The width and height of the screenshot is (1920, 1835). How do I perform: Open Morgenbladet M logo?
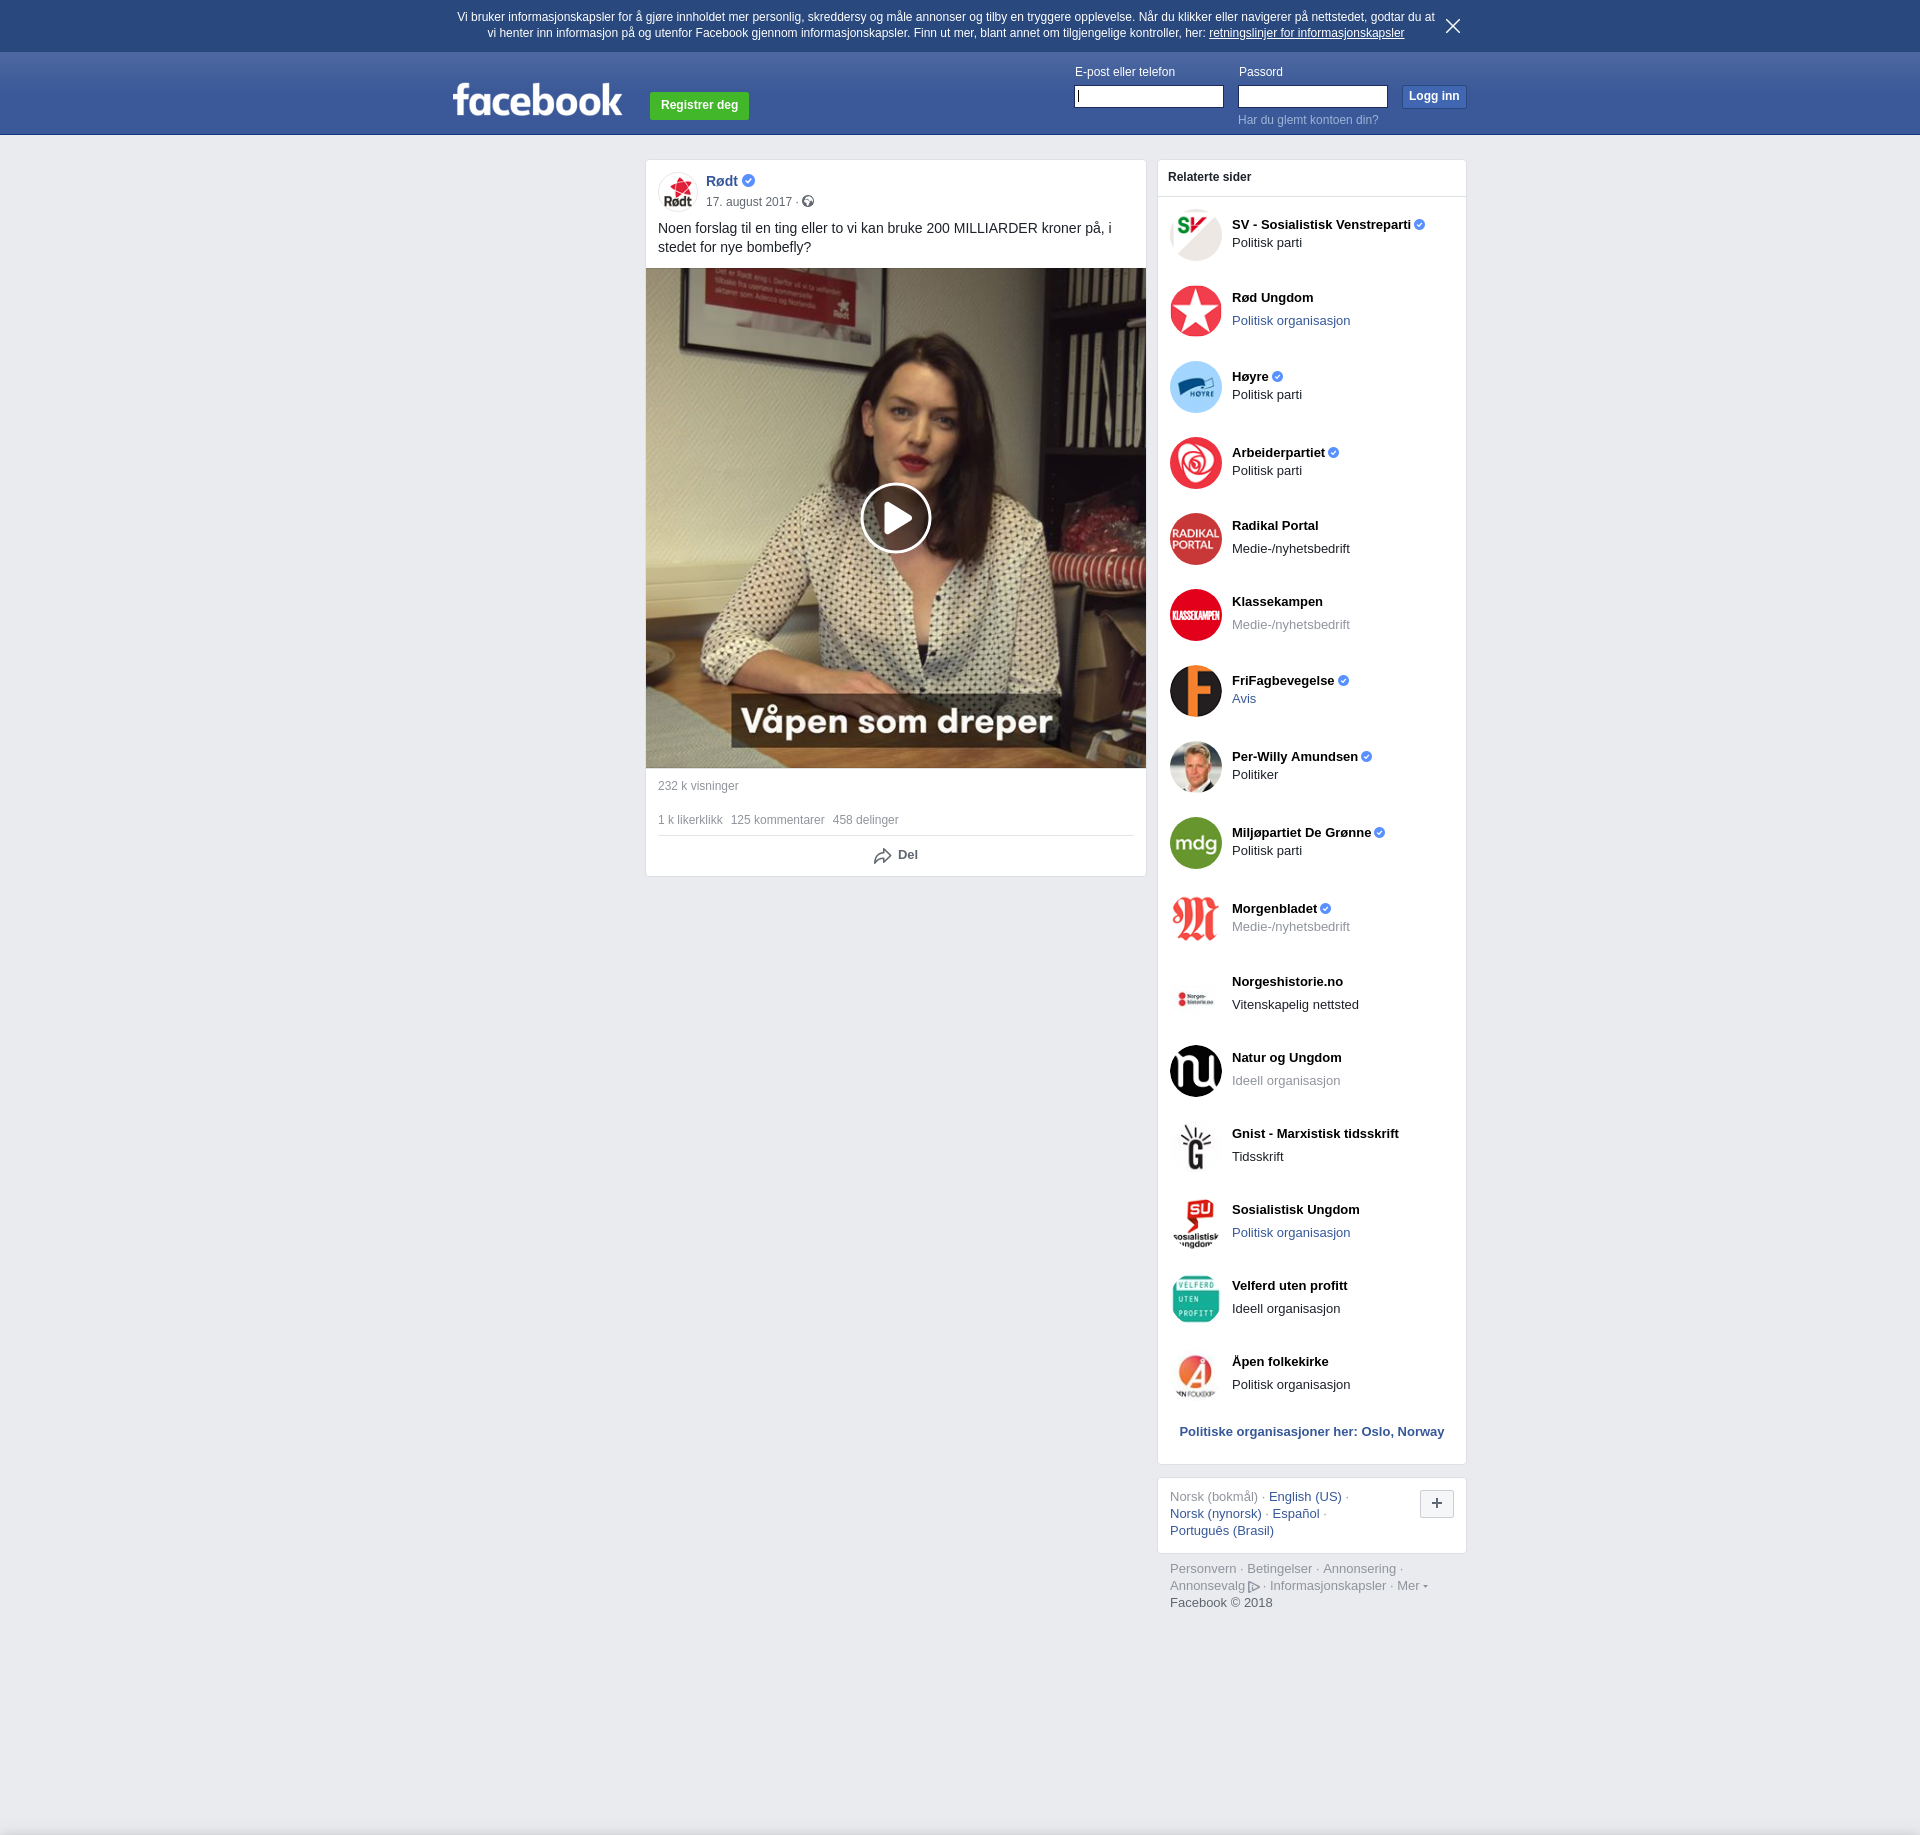(x=1196, y=919)
